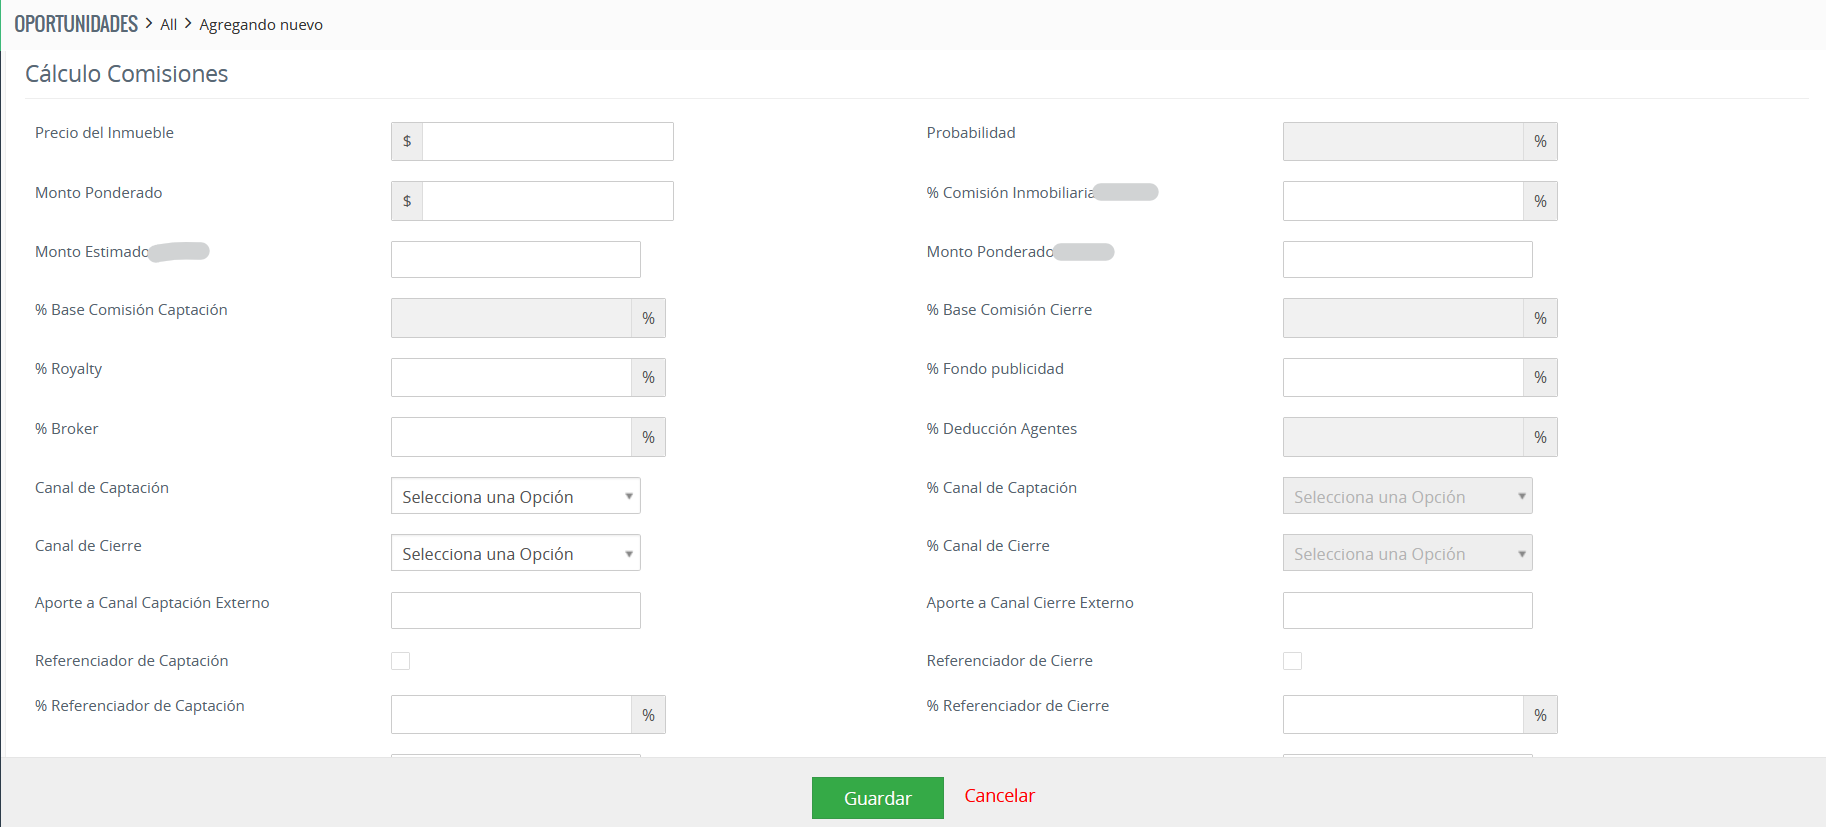This screenshot has height=827, width=1826.
Task: Save the form with Guardar button
Action: [878, 798]
